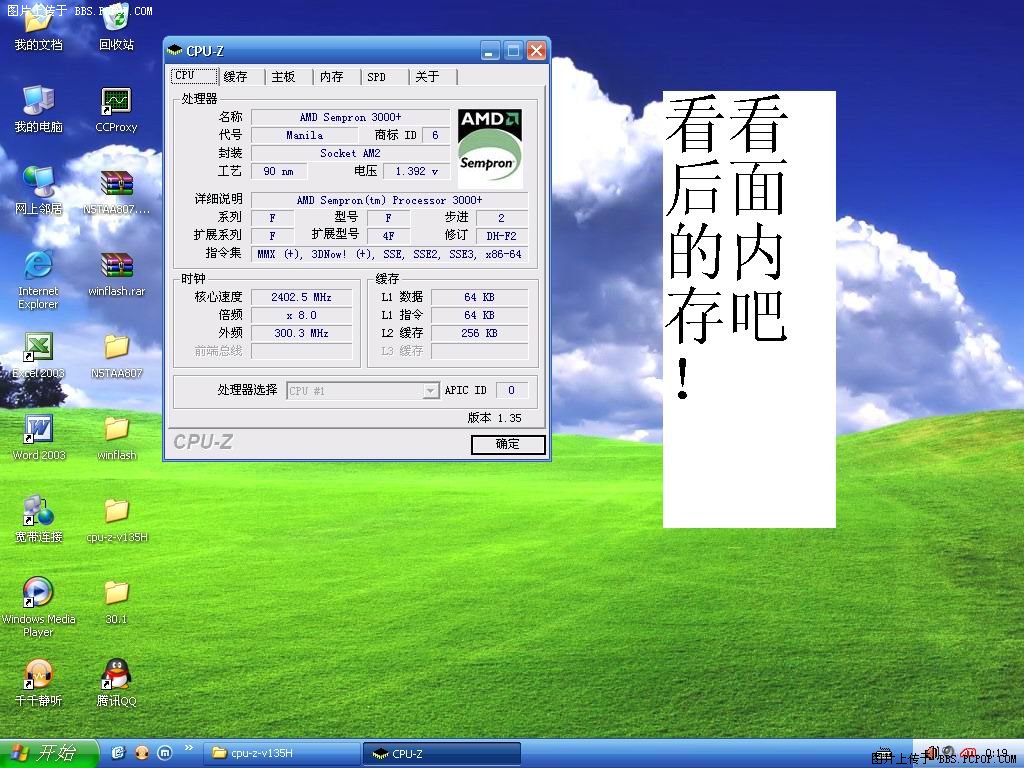Click the 工艺 value 90 nm
The height and width of the screenshot is (768, 1024).
[279, 171]
